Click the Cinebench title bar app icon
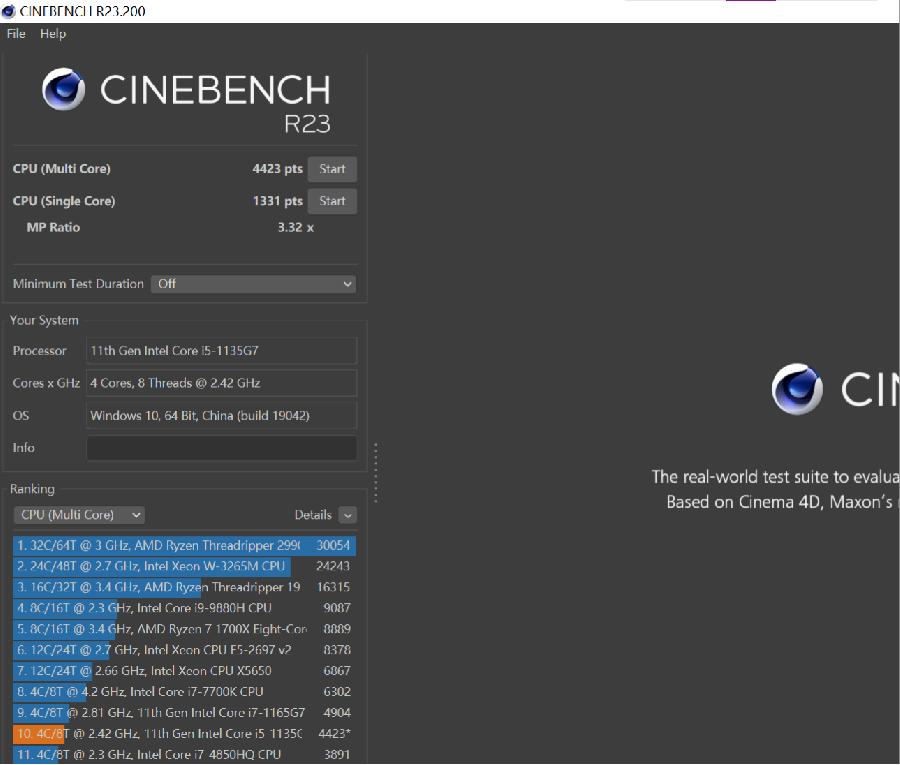 (x=8, y=11)
